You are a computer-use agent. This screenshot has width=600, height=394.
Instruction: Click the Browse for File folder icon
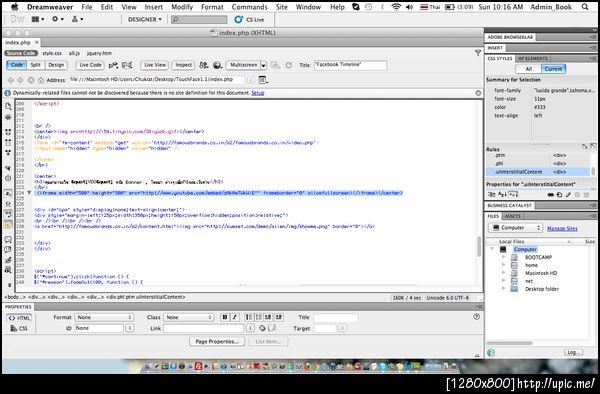click(x=272, y=328)
